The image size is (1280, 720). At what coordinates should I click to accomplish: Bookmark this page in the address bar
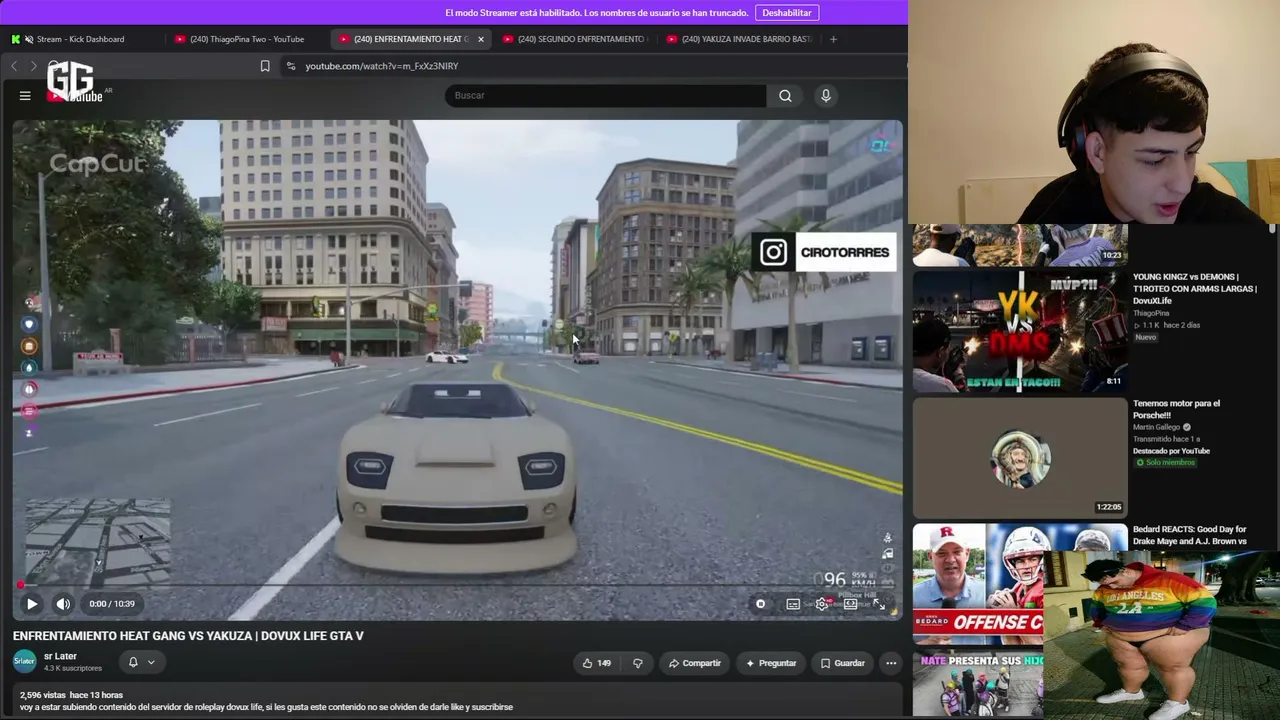(265, 66)
